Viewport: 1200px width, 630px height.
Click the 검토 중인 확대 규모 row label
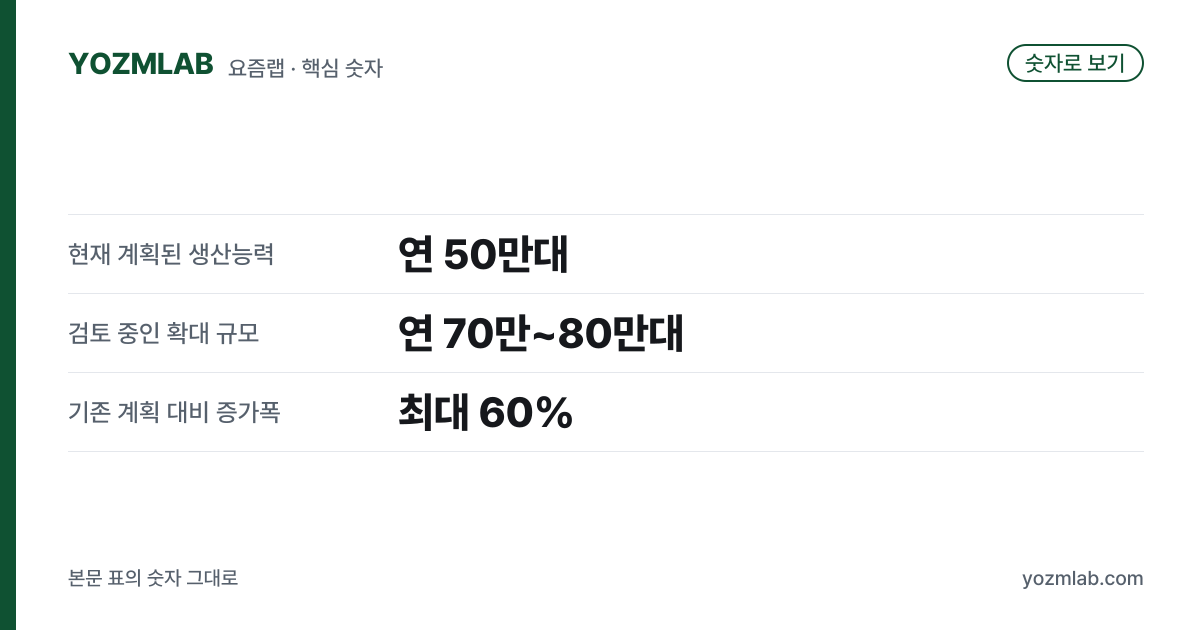164,333
